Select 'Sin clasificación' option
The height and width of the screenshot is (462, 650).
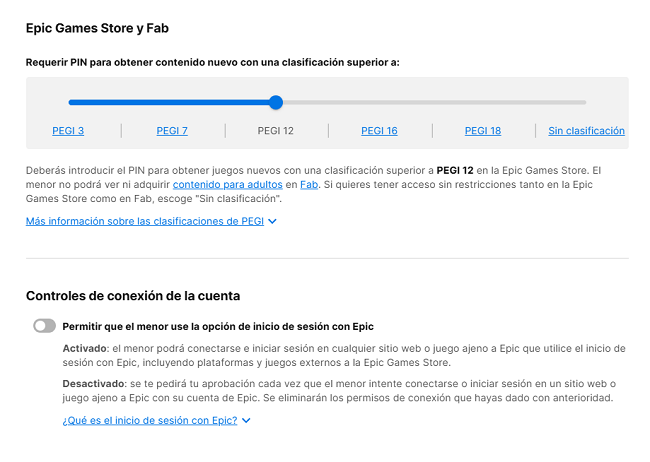pos(586,131)
